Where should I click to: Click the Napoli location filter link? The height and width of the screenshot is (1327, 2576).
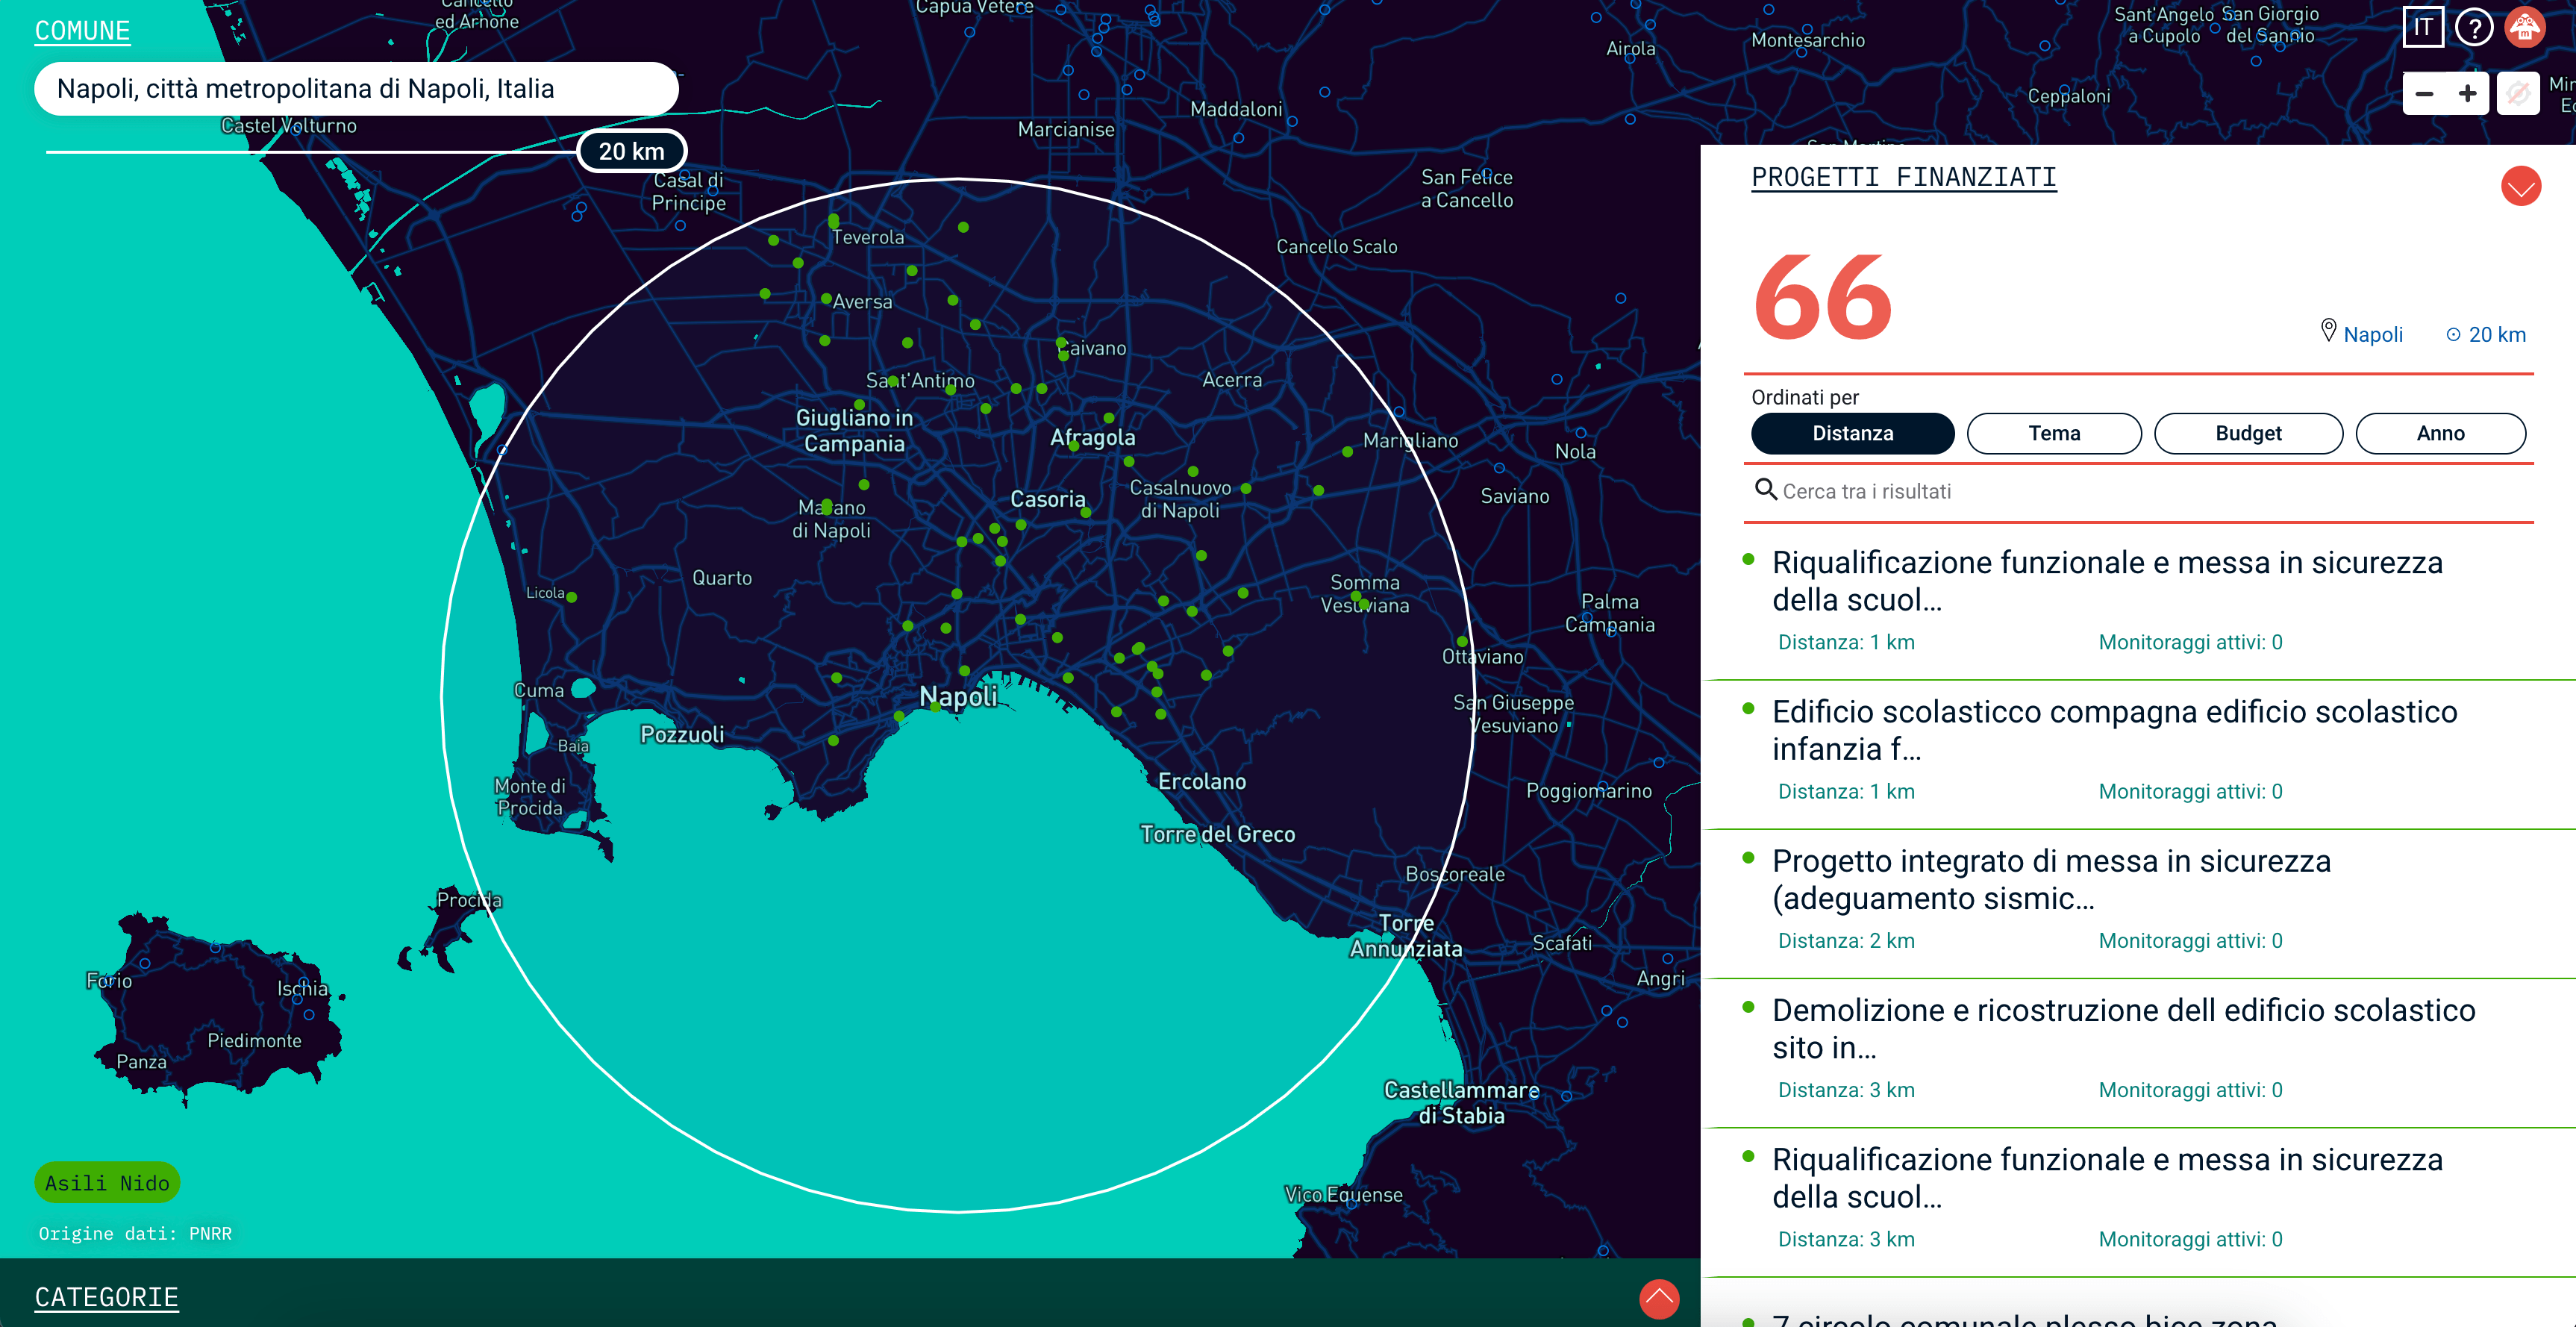[2372, 334]
